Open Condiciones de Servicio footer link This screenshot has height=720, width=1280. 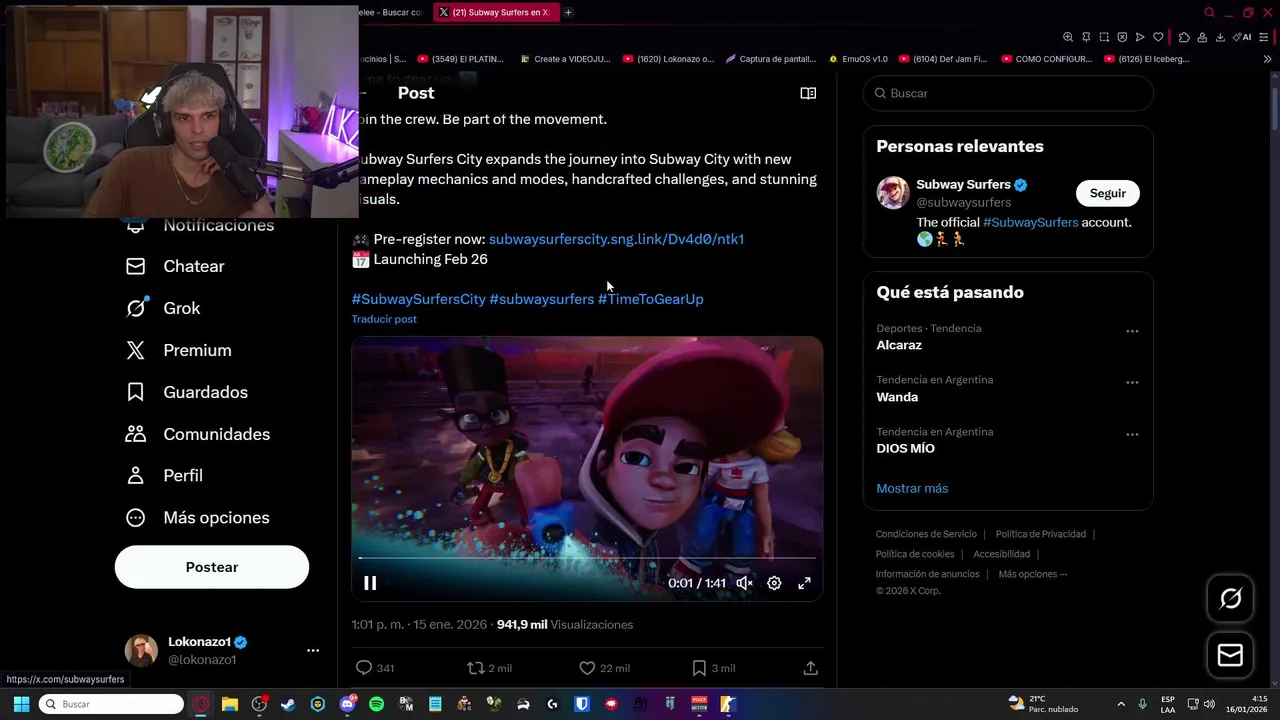point(927,534)
